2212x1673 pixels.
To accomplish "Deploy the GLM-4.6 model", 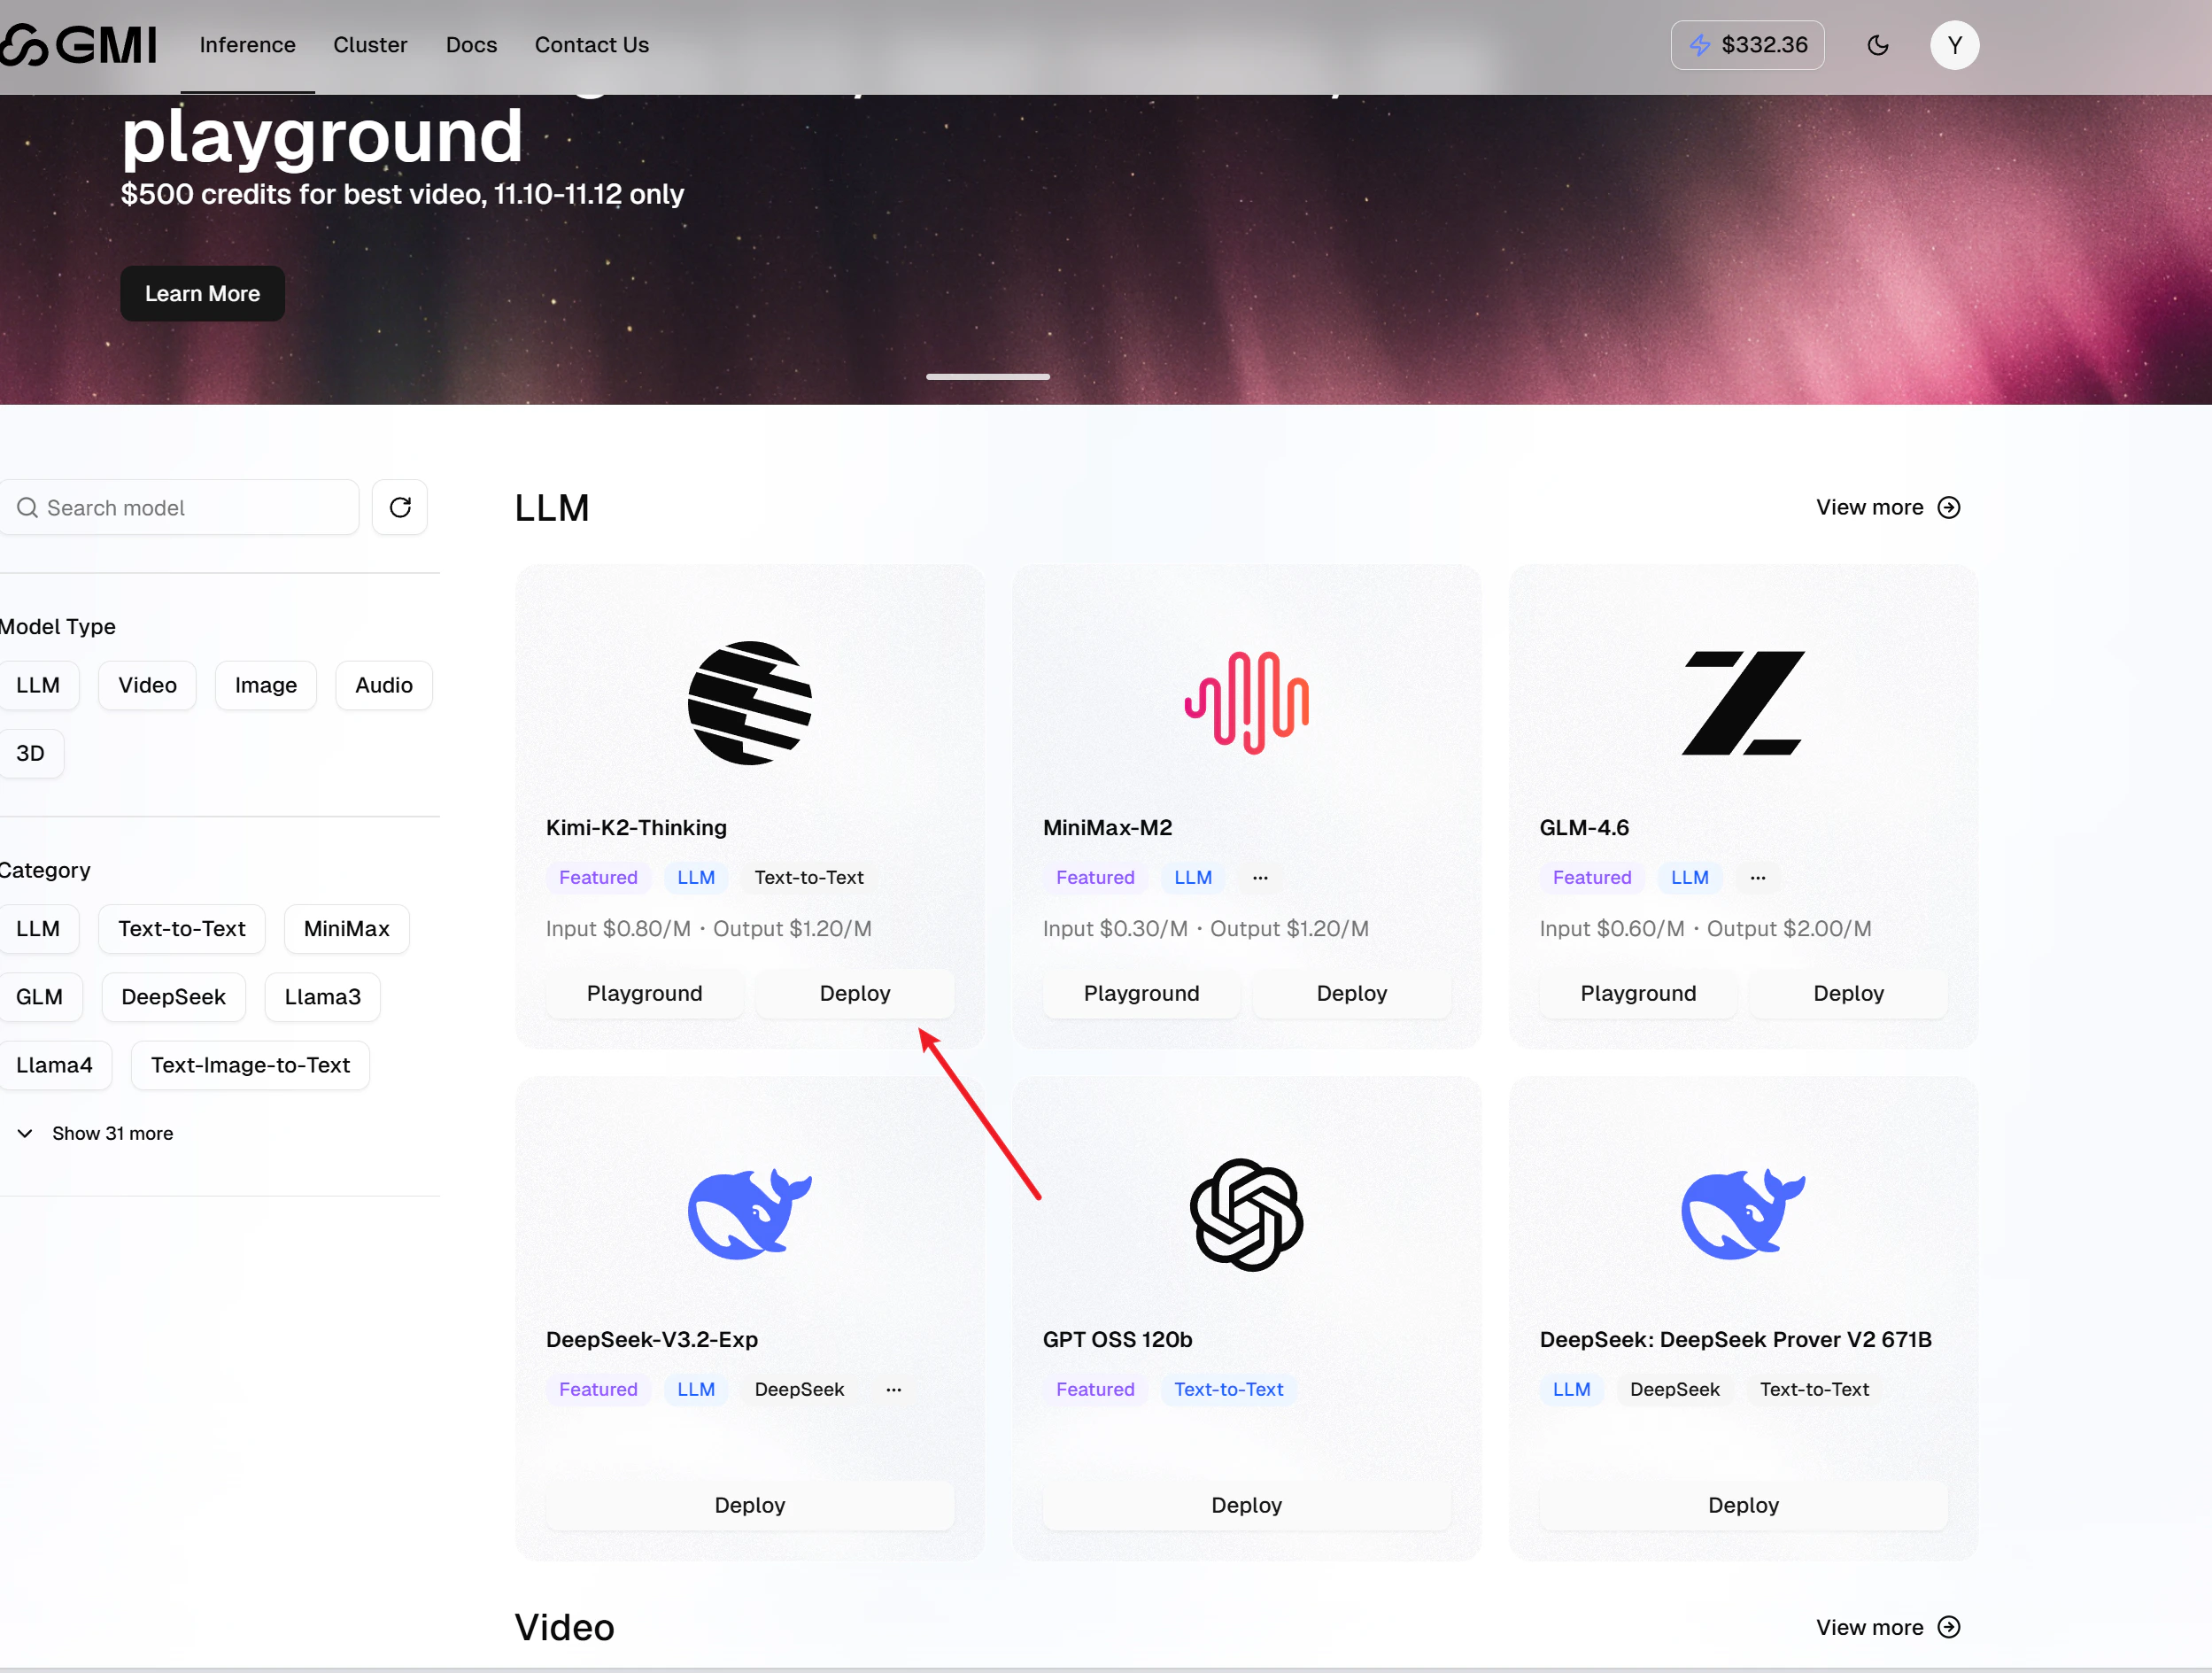I will coord(1848,993).
